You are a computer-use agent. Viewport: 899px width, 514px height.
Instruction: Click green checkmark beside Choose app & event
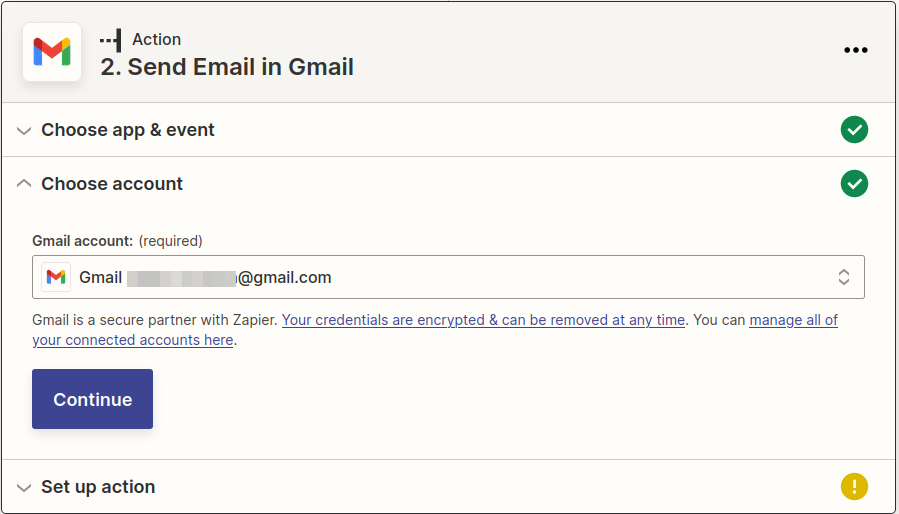click(x=854, y=130)
